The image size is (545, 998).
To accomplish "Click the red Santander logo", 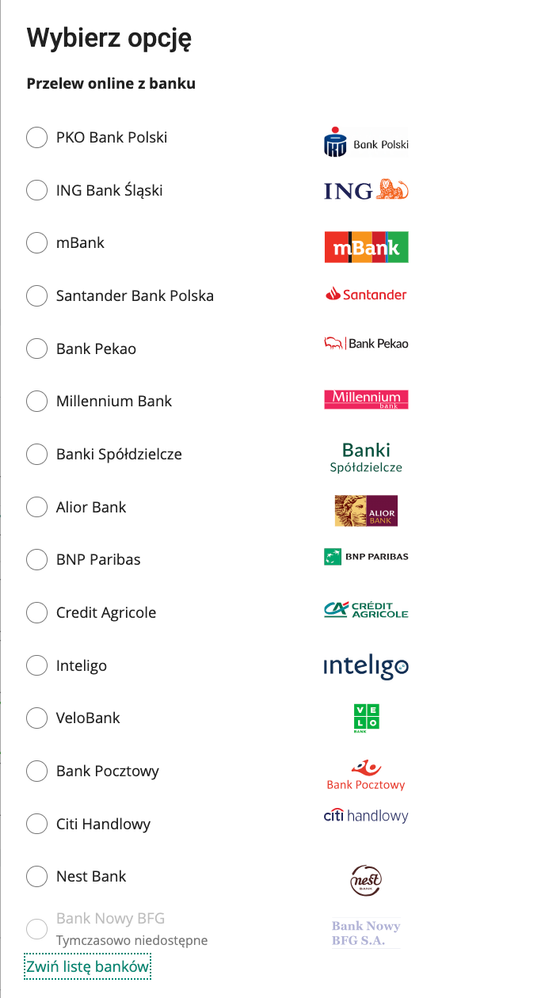I will (366, 294).
